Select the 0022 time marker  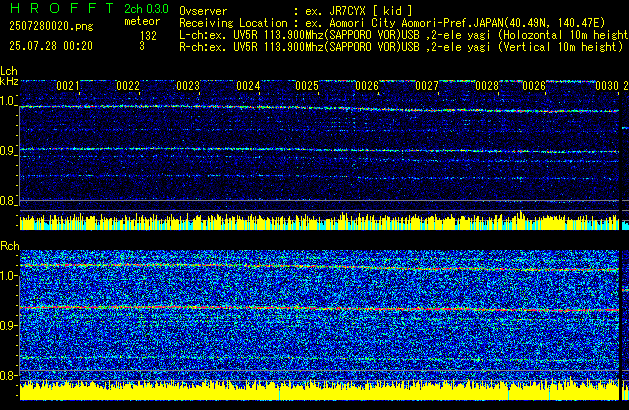(128, 86)
